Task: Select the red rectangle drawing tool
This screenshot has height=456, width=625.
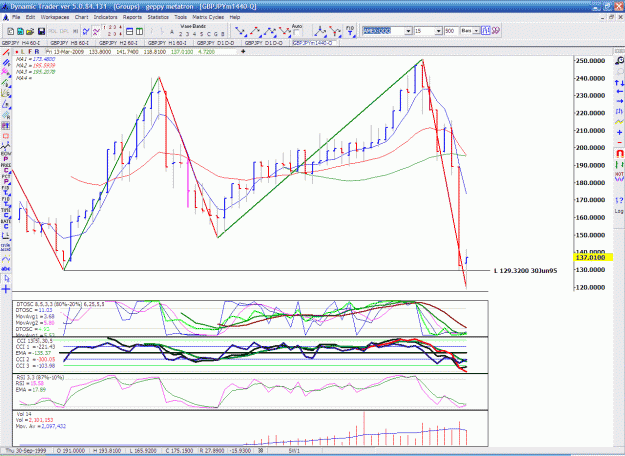Action: click(6, 136)
